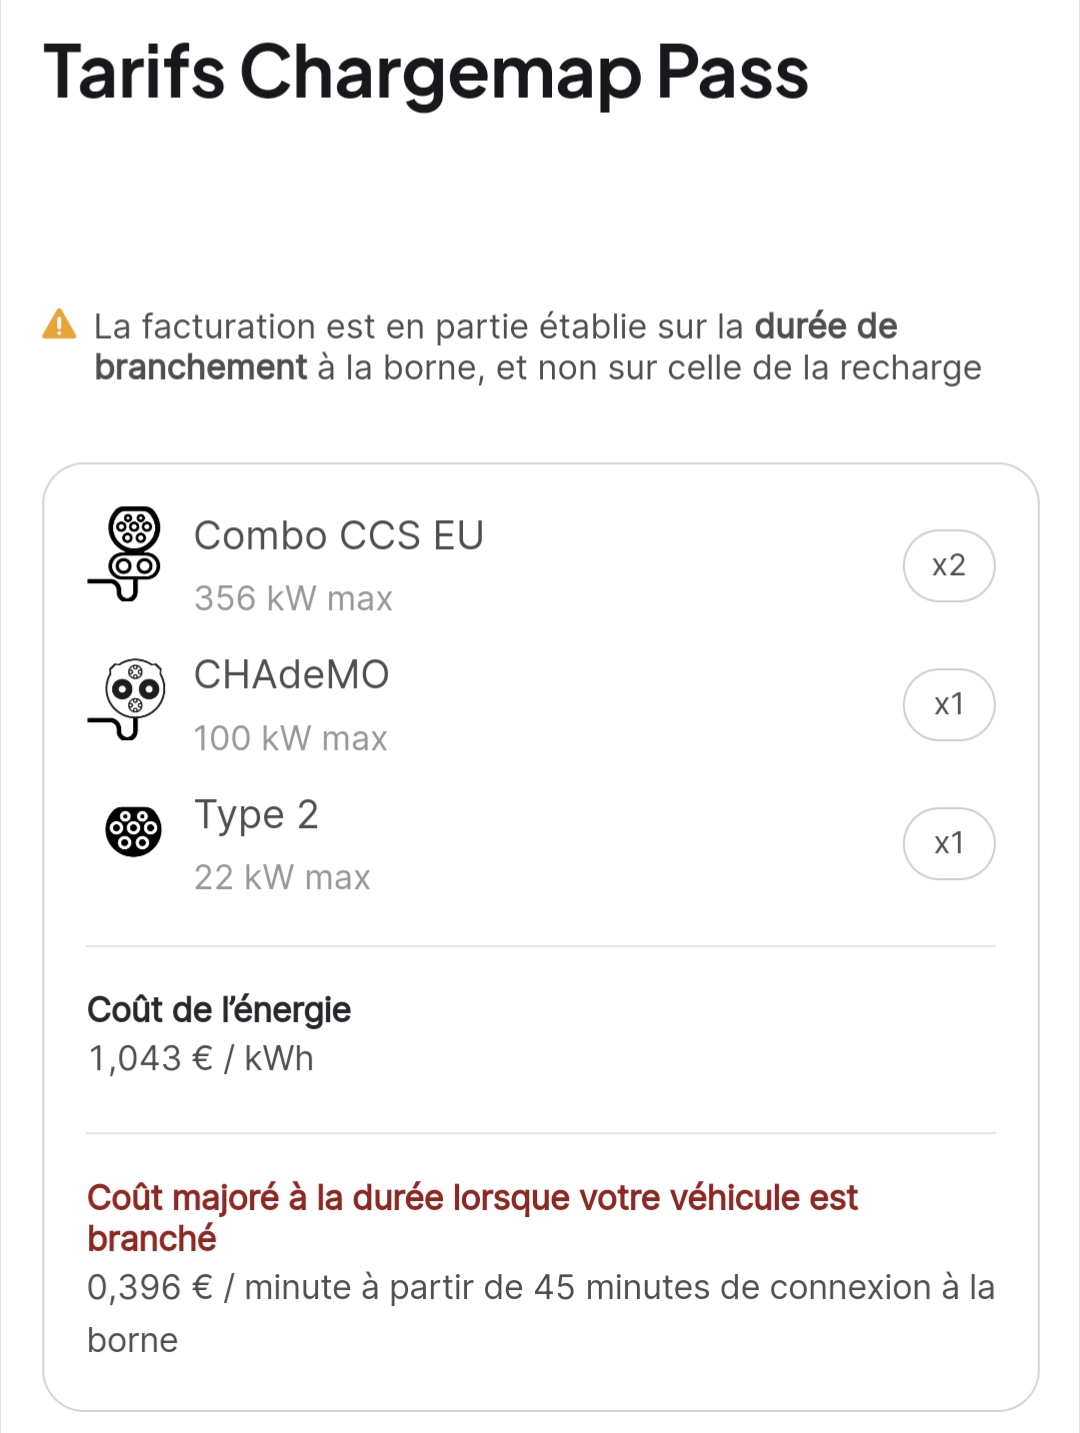The height and width of the screenshot is (1433, 1080).
Task: Click the bold "durée de branchement" text
Action: [x=200, y=368]
